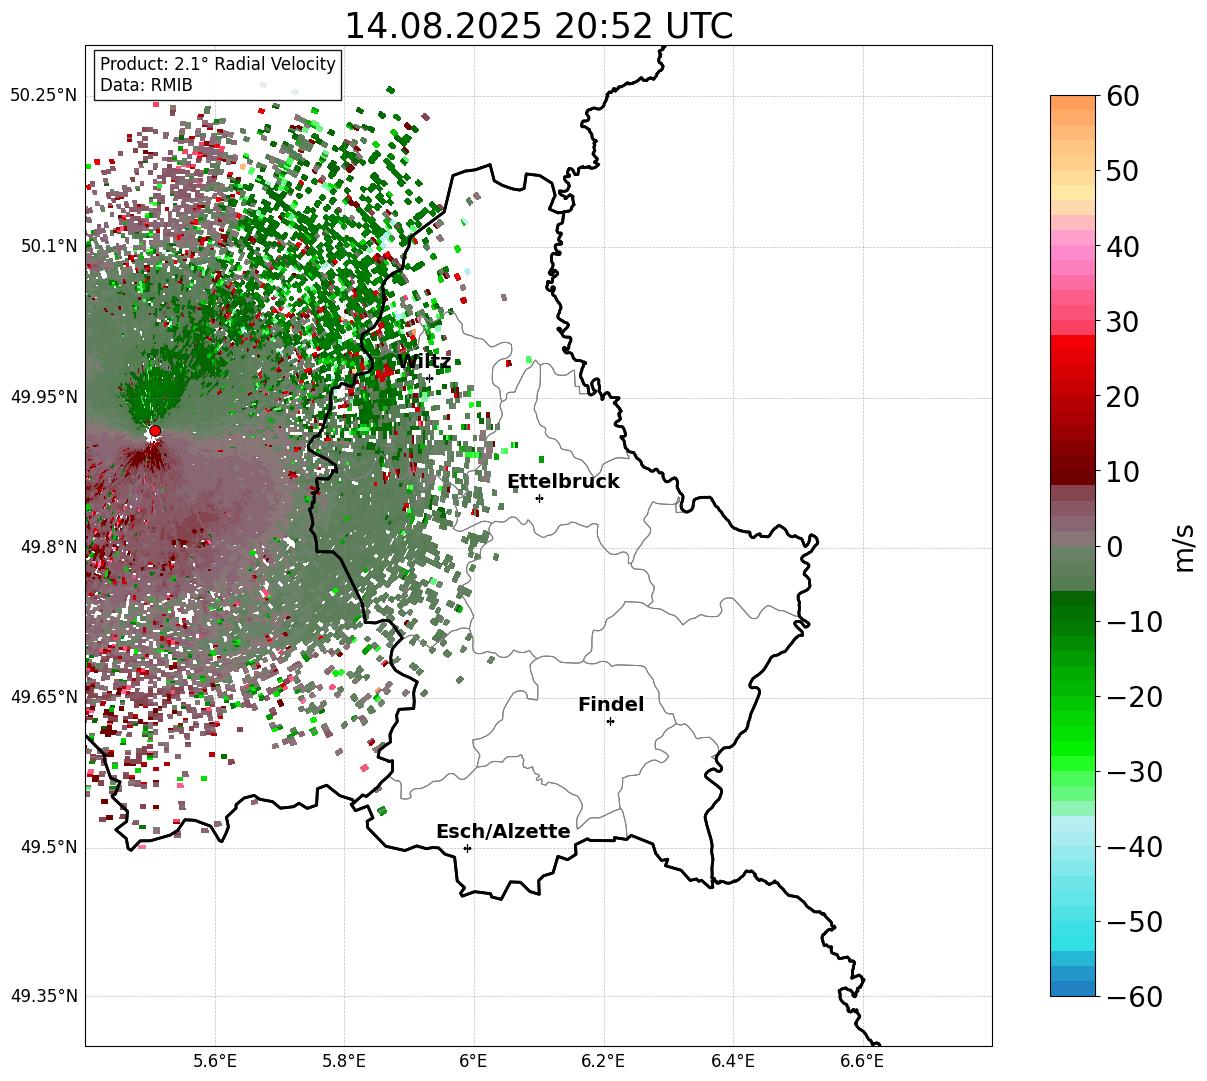This screenshot has width=1207, height=1081.
Task: Click the colorbar tick label 10
Action: (1122, 472)
